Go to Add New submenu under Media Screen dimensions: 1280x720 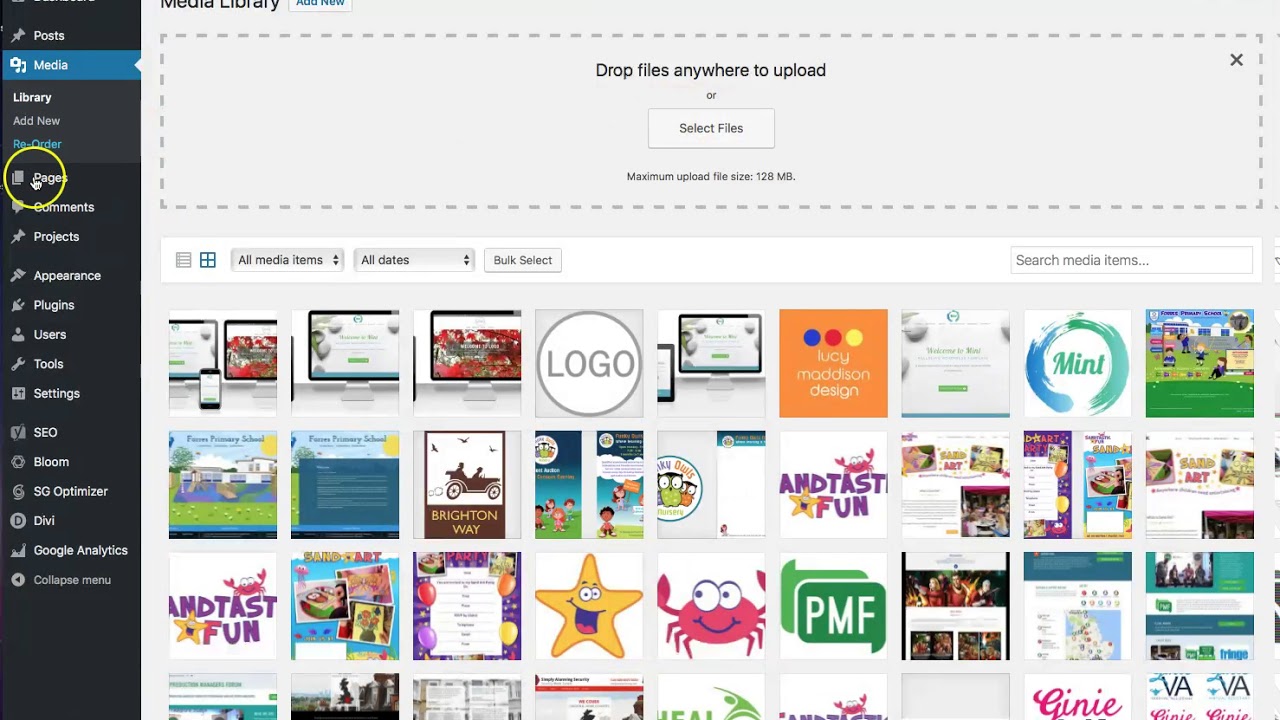tap(37, 121)
